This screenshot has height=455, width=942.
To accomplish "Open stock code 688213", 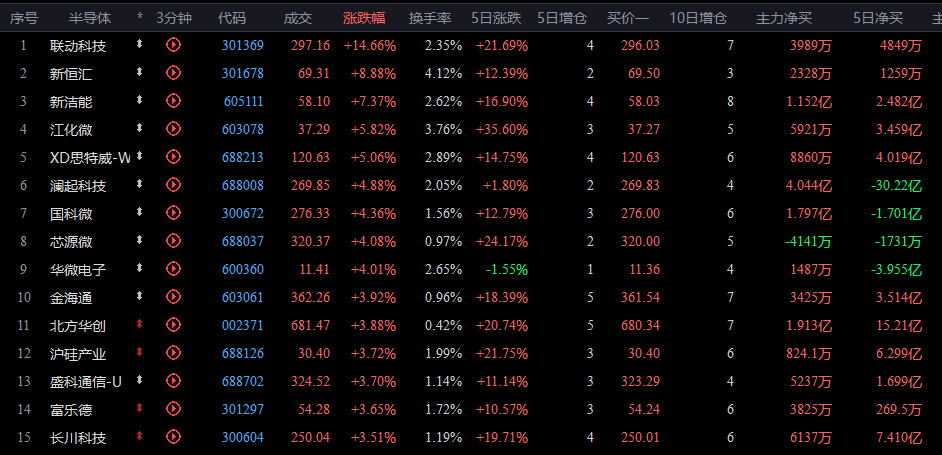I will (243, 157).
